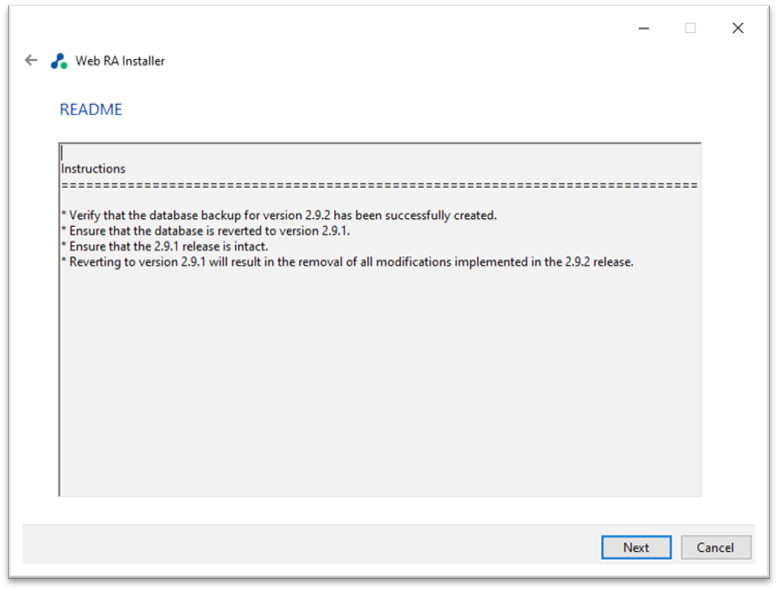Image resolution: width=779 pixels, height=591 pixels.
Task: Click the blue README heading
Action: click(x=91, y=109)
